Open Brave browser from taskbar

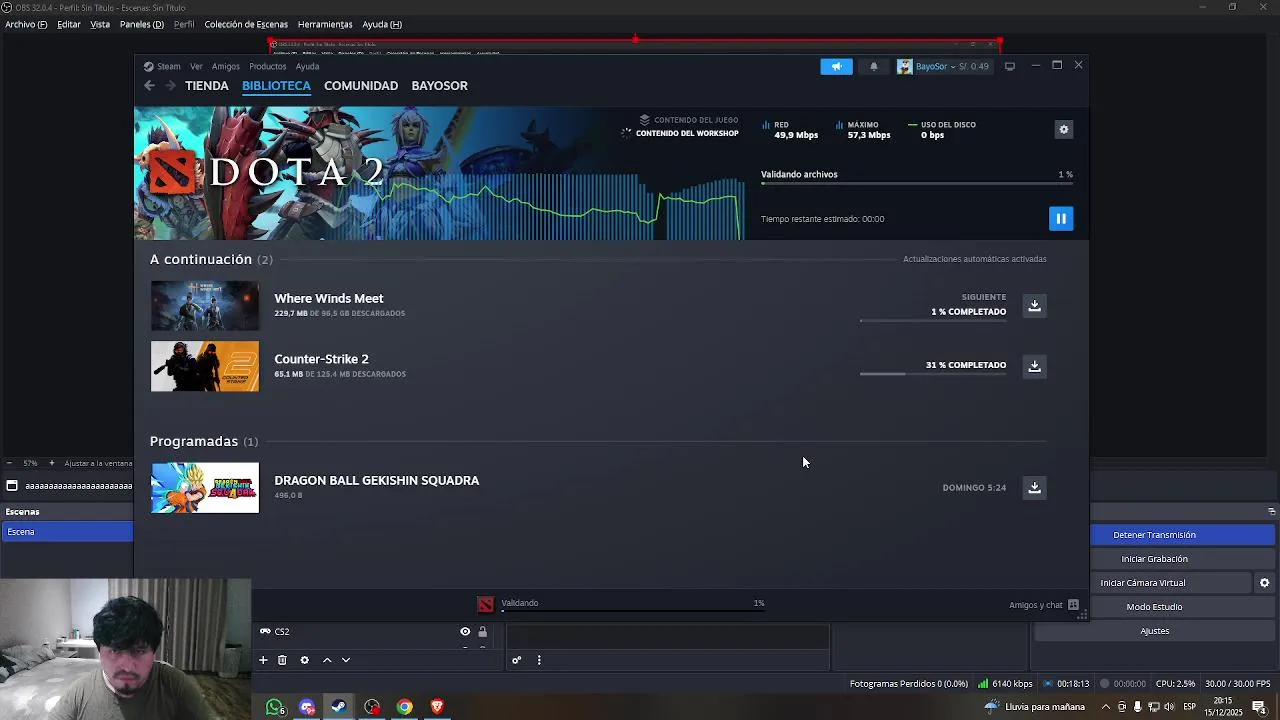click(x=437, y=707)
